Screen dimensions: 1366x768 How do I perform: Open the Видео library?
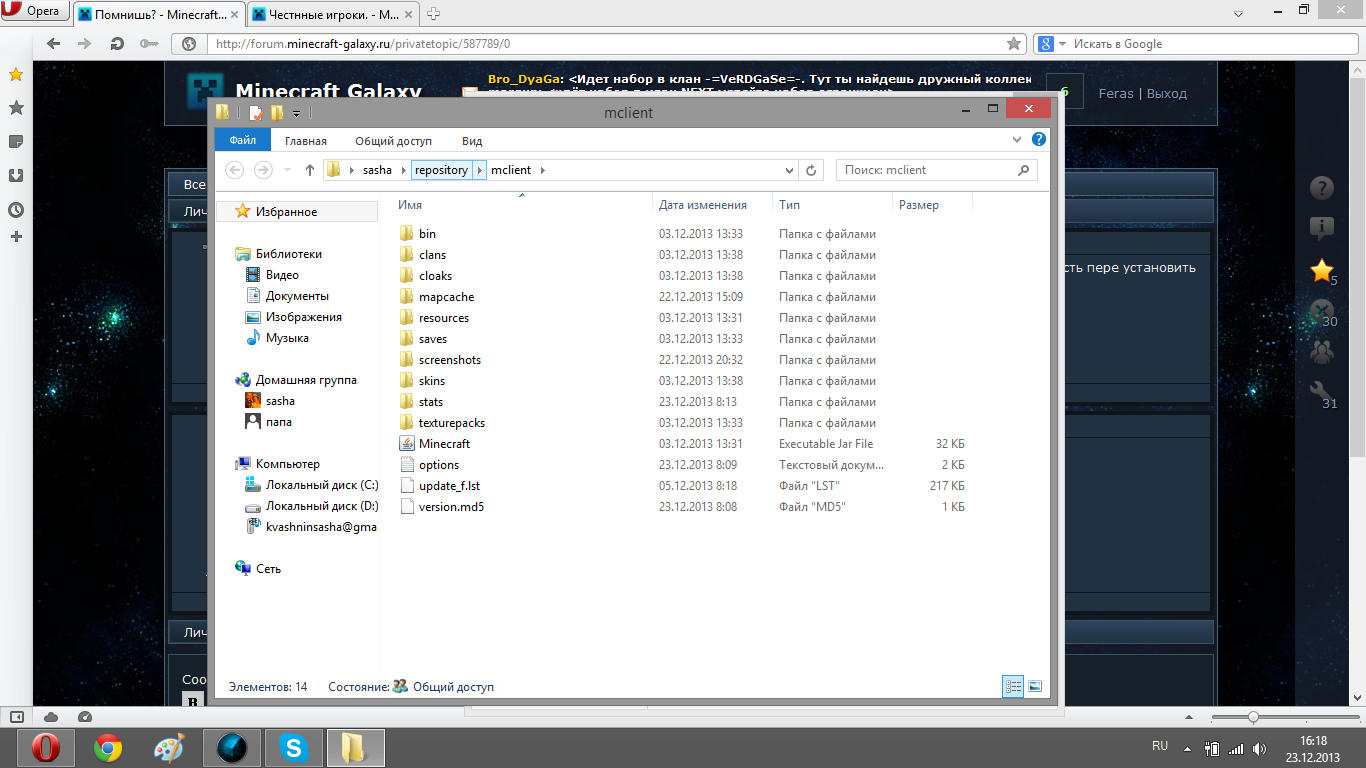[282, 275]
